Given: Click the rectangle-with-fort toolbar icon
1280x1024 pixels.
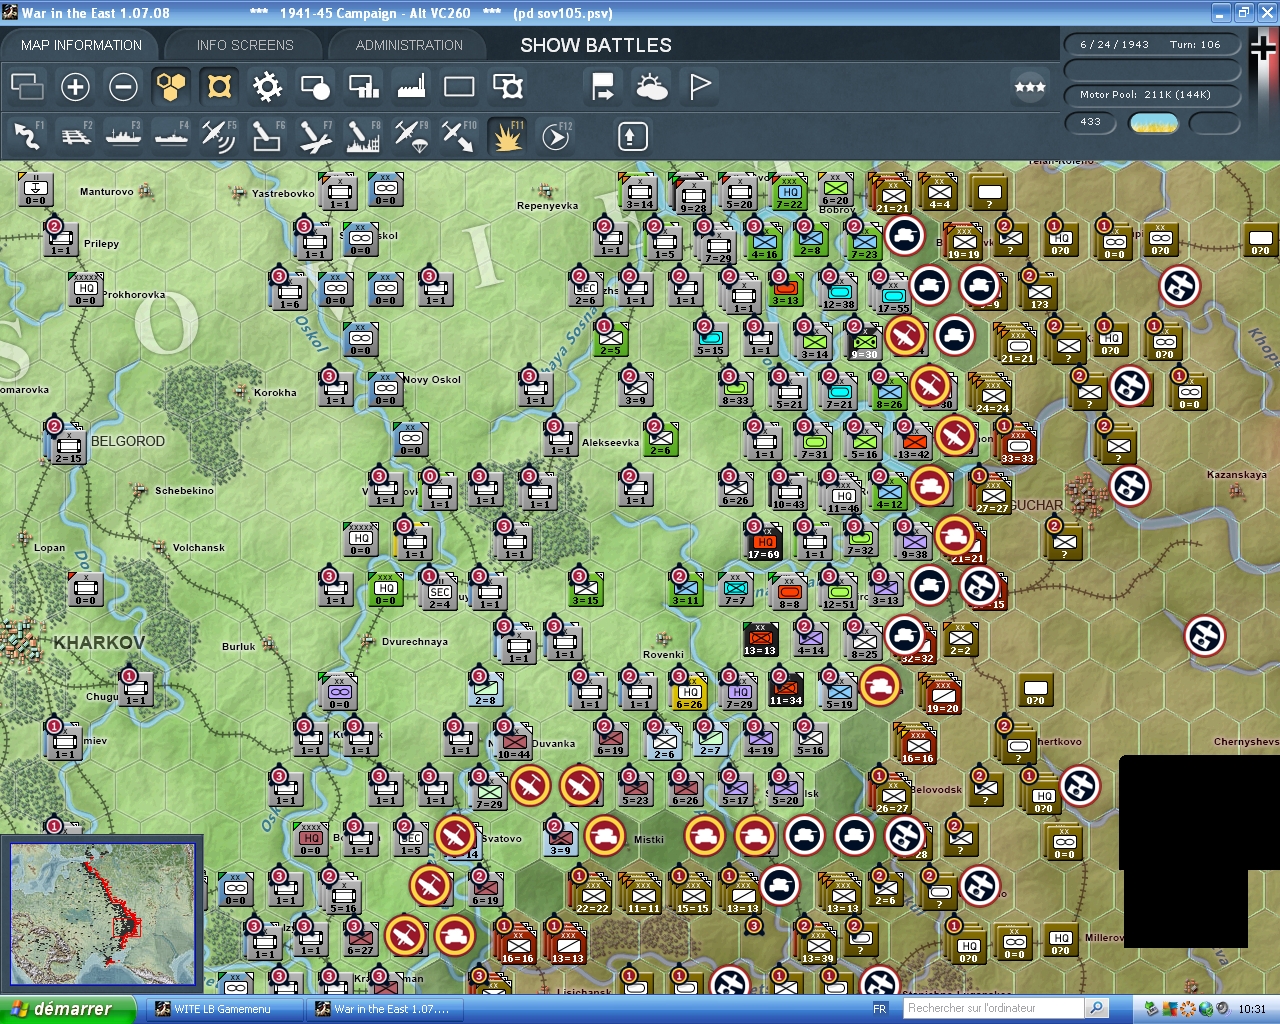Looking at the screenshot, I should coord(507,87).
